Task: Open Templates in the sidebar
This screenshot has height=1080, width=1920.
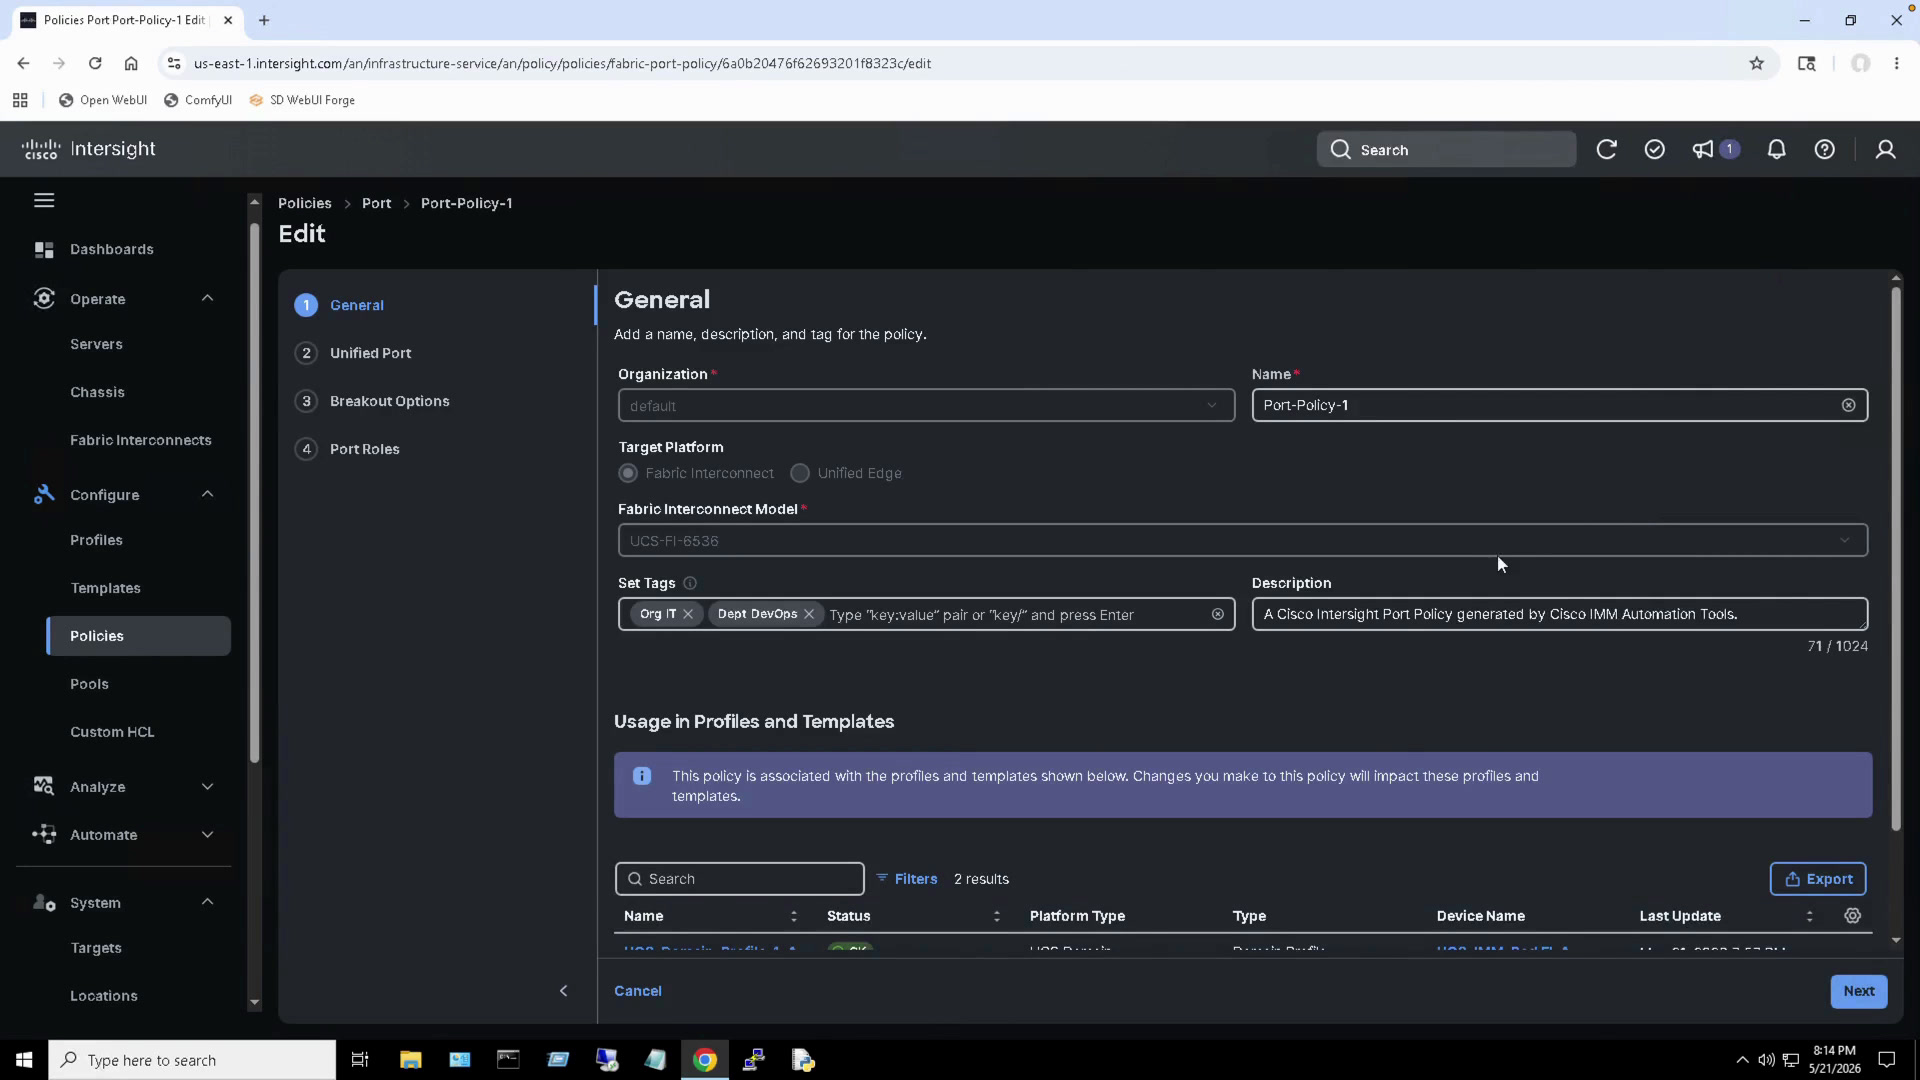Action: 105,588
